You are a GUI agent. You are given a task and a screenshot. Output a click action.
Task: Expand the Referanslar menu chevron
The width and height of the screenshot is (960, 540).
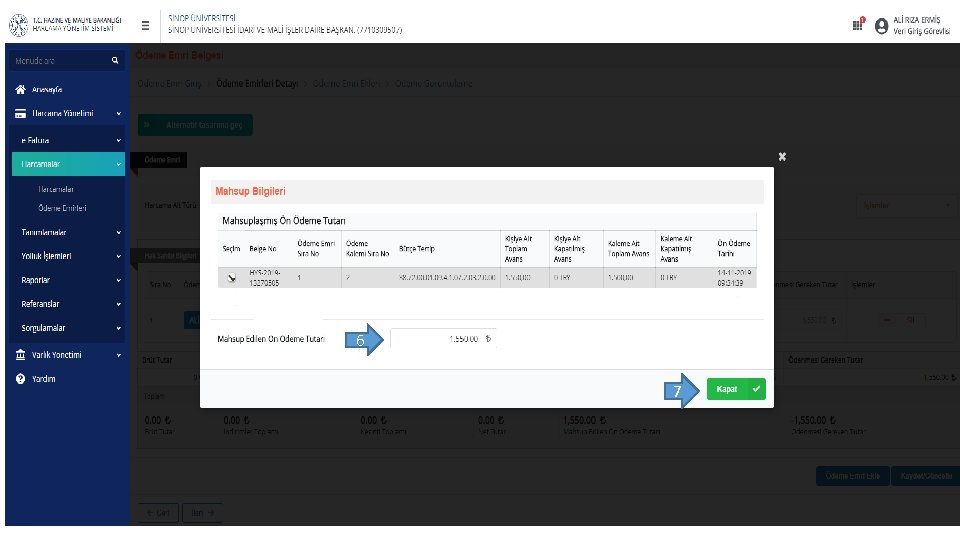pyautogui.click(x=119, y=304)
